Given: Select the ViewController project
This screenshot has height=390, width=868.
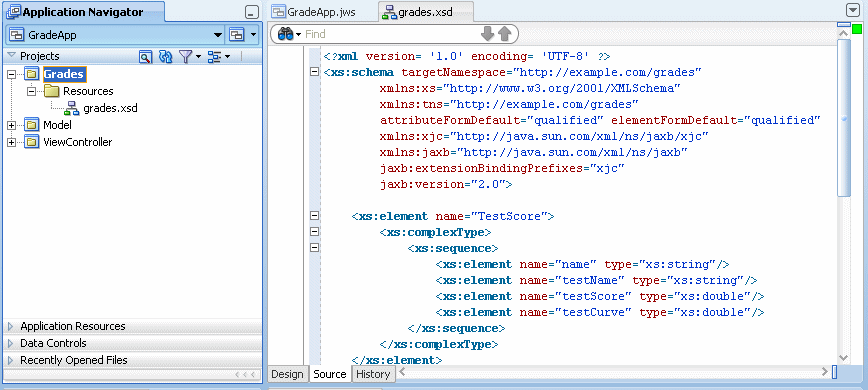Looking at the screenshot, I should point(78,142).
